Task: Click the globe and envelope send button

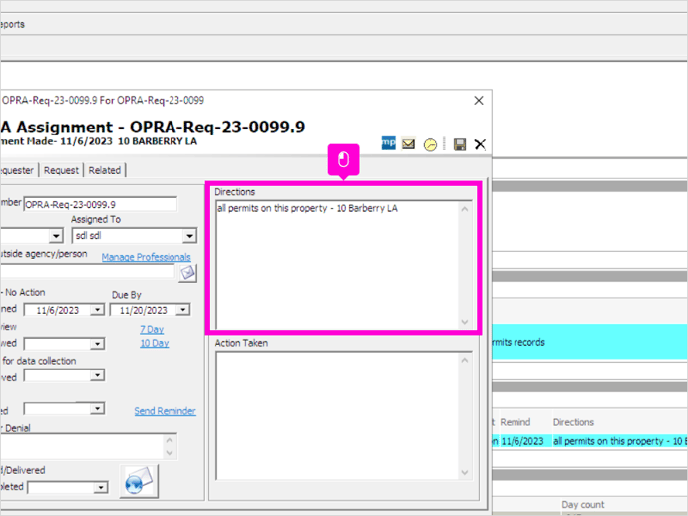Action: click(139, 481)
